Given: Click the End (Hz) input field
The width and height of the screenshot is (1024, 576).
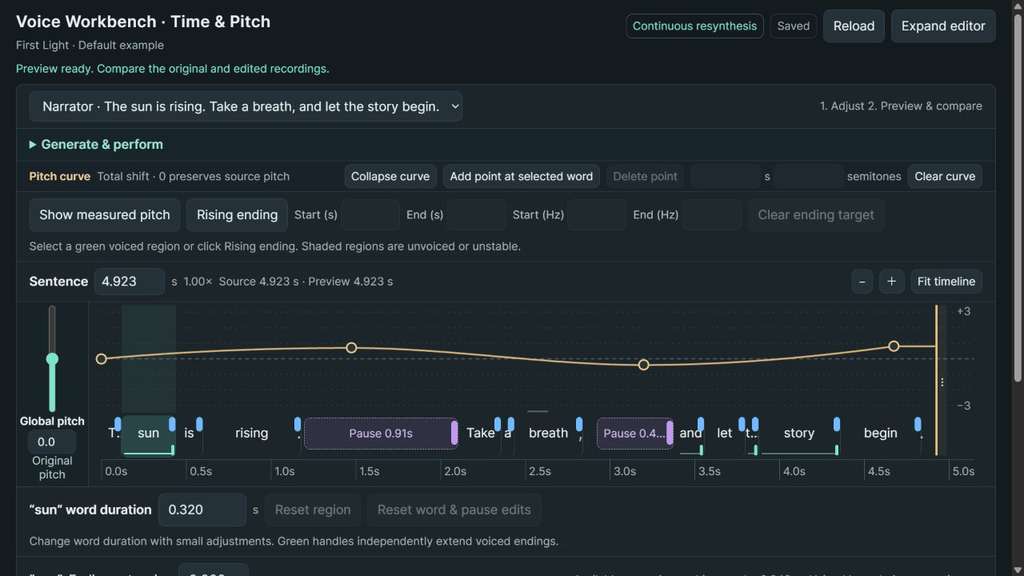Looking at the screenshot, I should point(712,215).
